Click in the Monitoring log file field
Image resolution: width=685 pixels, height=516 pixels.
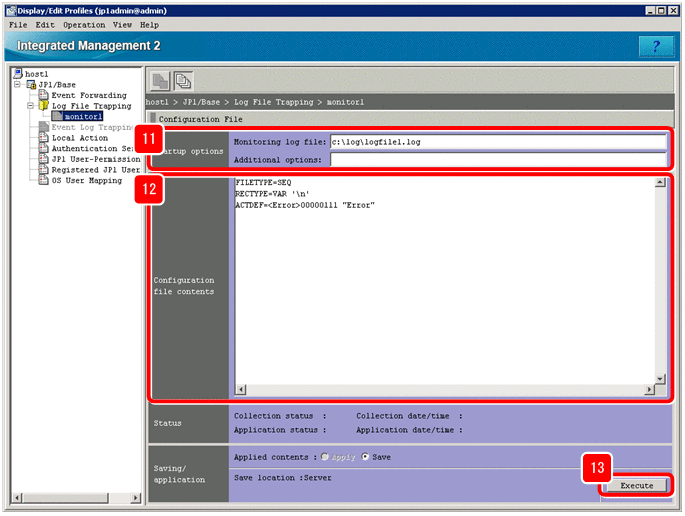click(x=498, y=142)
